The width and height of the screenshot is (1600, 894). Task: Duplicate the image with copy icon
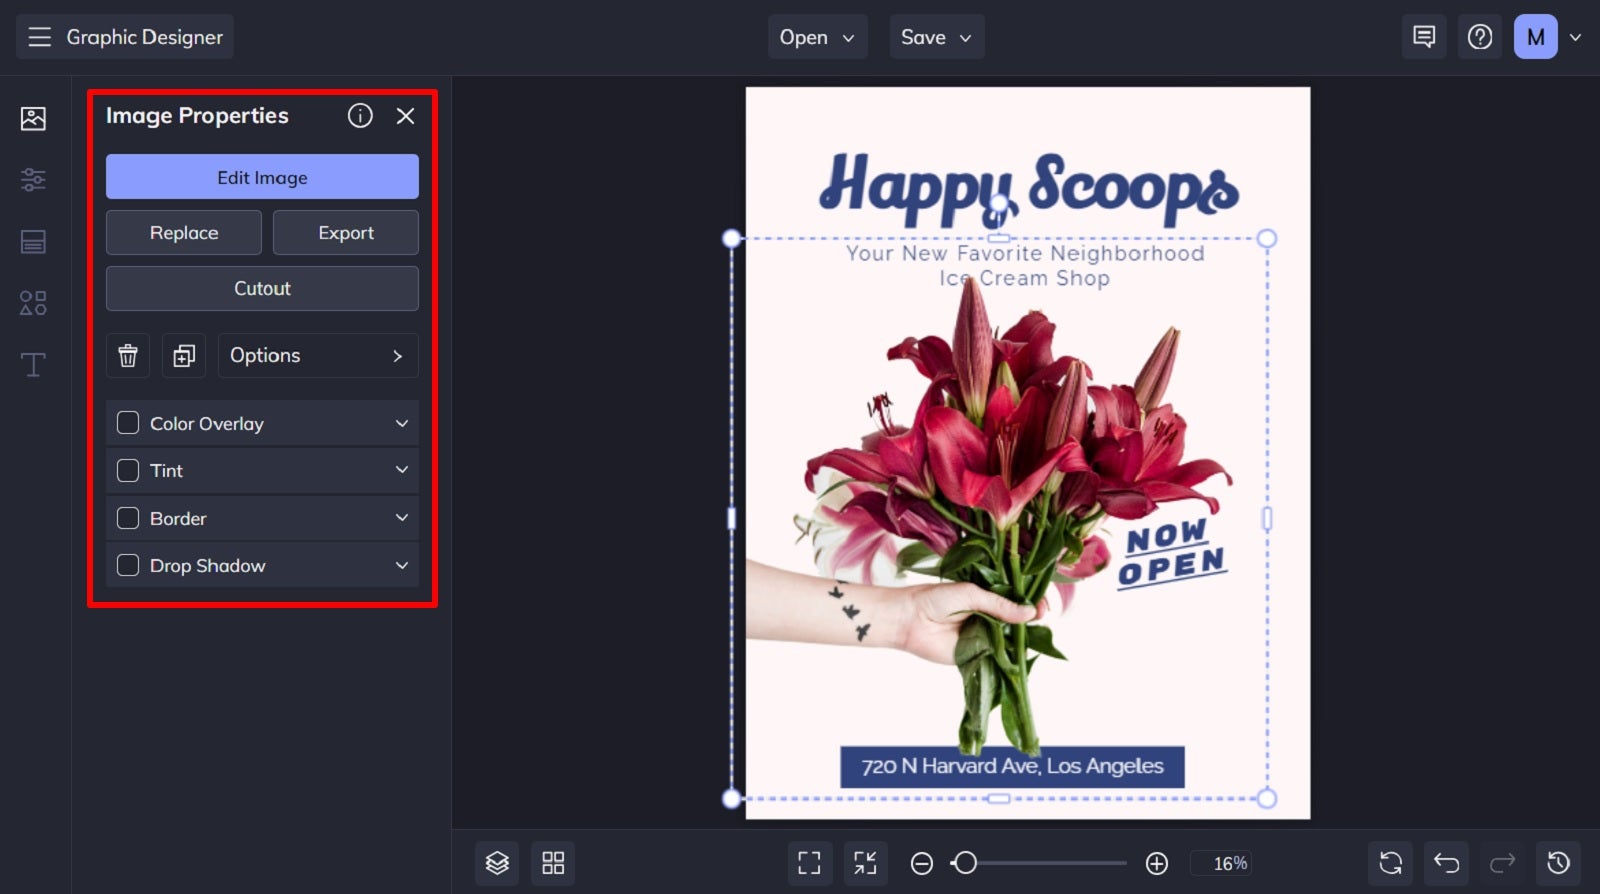click(184, 355)
